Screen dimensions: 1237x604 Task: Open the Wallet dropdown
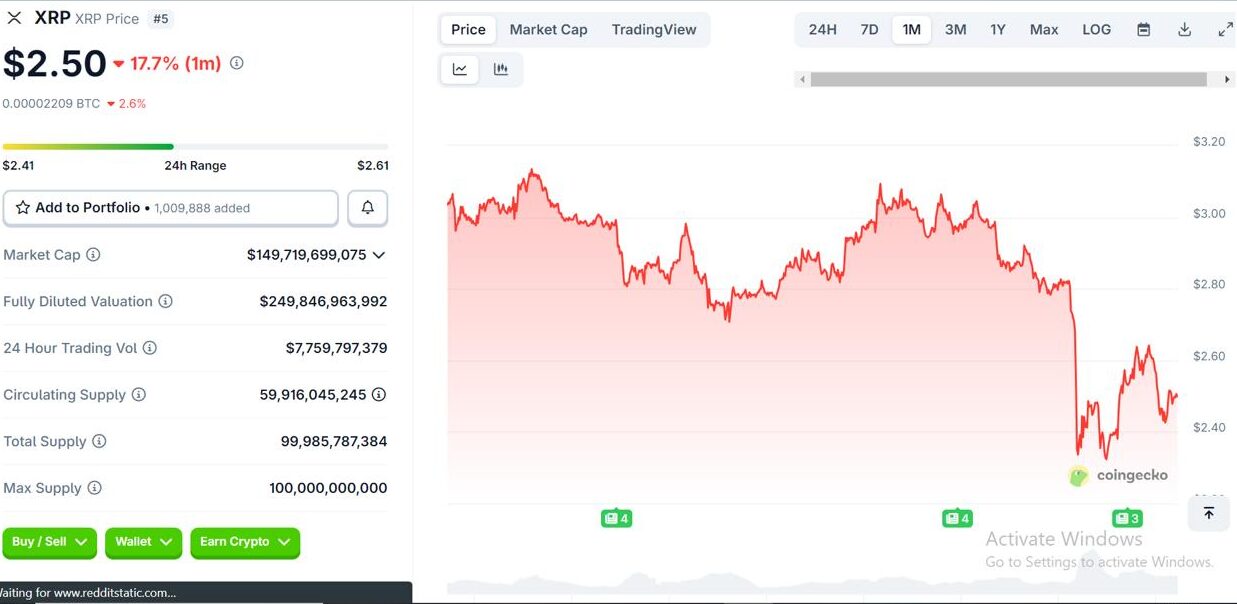pos(143,542)
